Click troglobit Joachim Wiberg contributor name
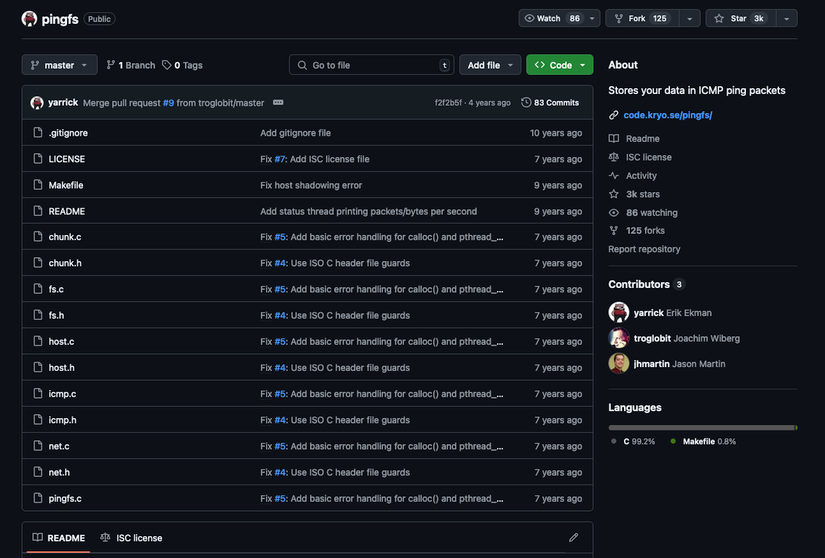This screenshot has width=825, height=558. tap(687, 338)
